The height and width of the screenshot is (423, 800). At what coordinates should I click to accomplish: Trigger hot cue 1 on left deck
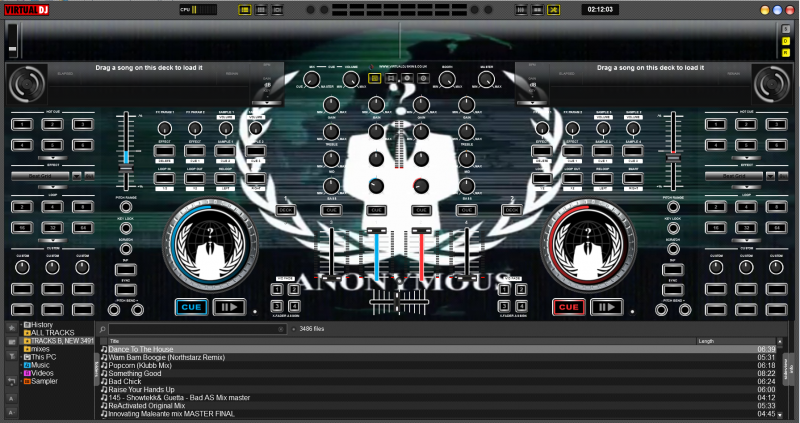(22, 124)
